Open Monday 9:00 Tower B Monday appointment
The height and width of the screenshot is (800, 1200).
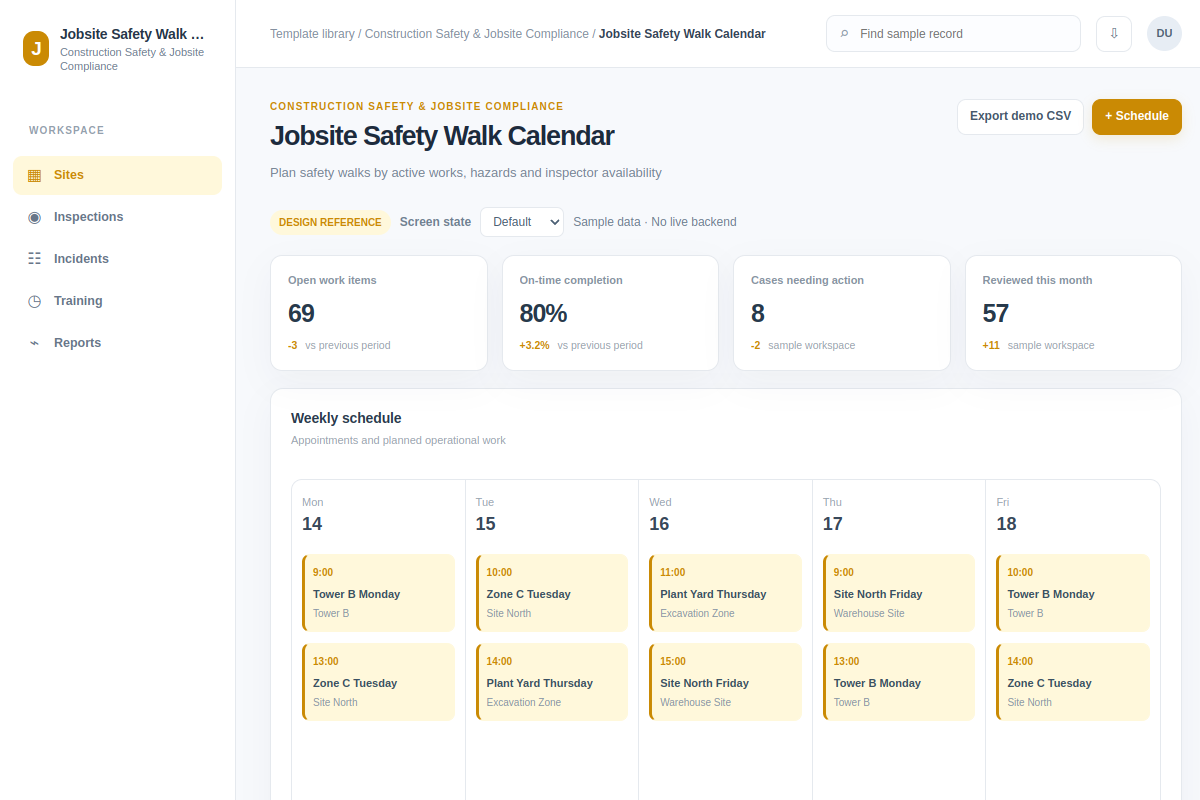point(378,593)
